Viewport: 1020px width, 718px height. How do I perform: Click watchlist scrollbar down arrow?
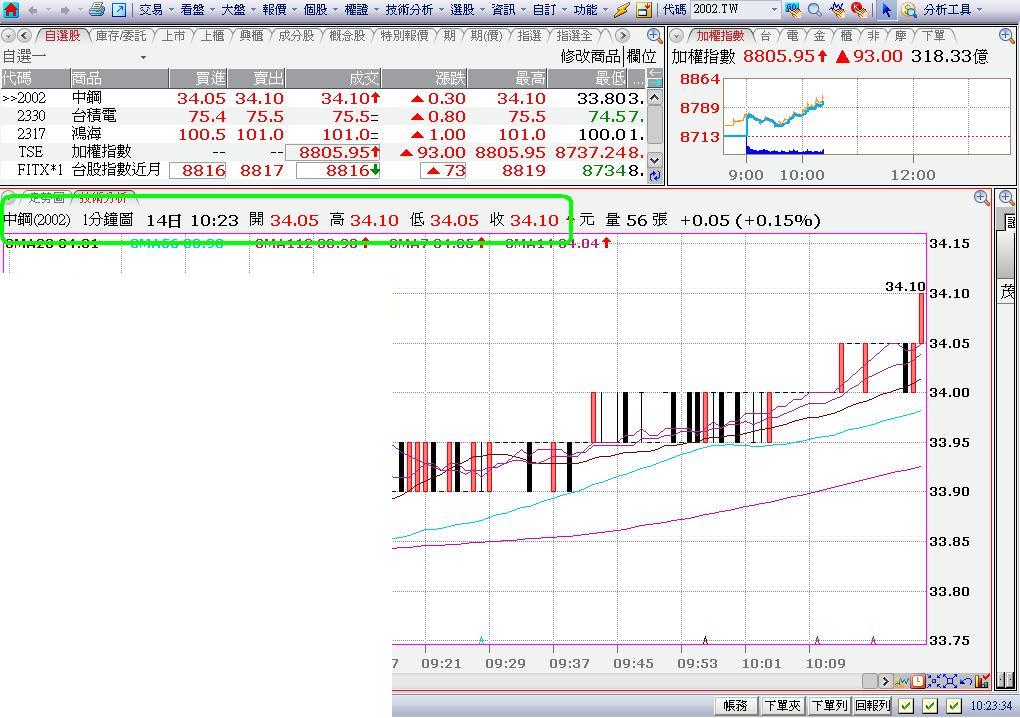[x=655, y=159]
